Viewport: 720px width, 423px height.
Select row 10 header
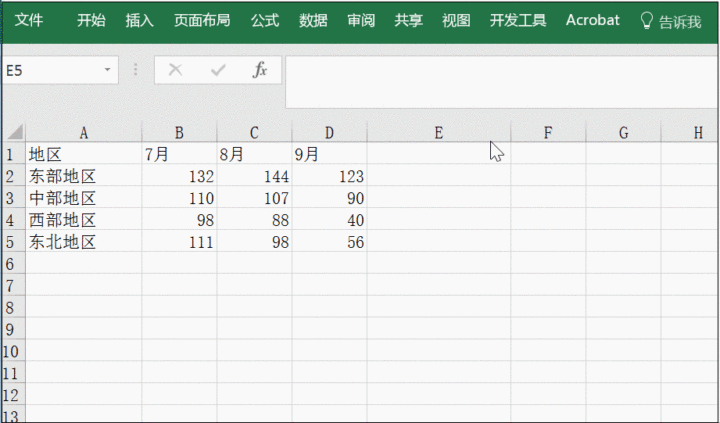coord(14,351)
